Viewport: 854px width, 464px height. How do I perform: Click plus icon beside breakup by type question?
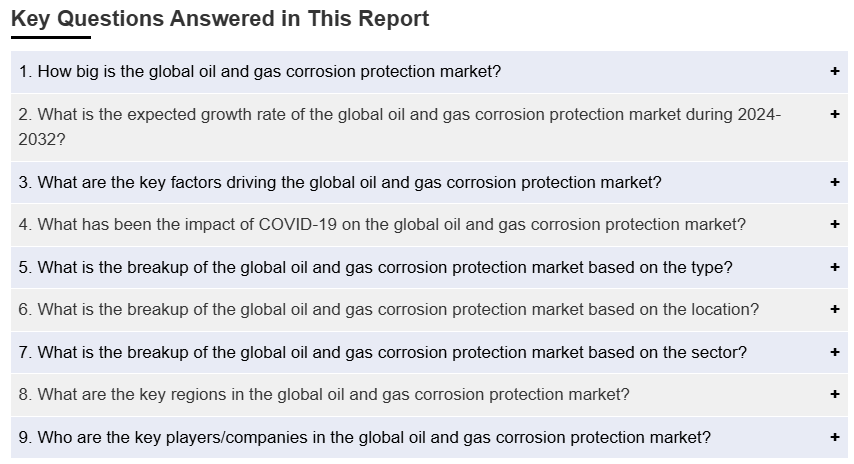tap(834, 267)
